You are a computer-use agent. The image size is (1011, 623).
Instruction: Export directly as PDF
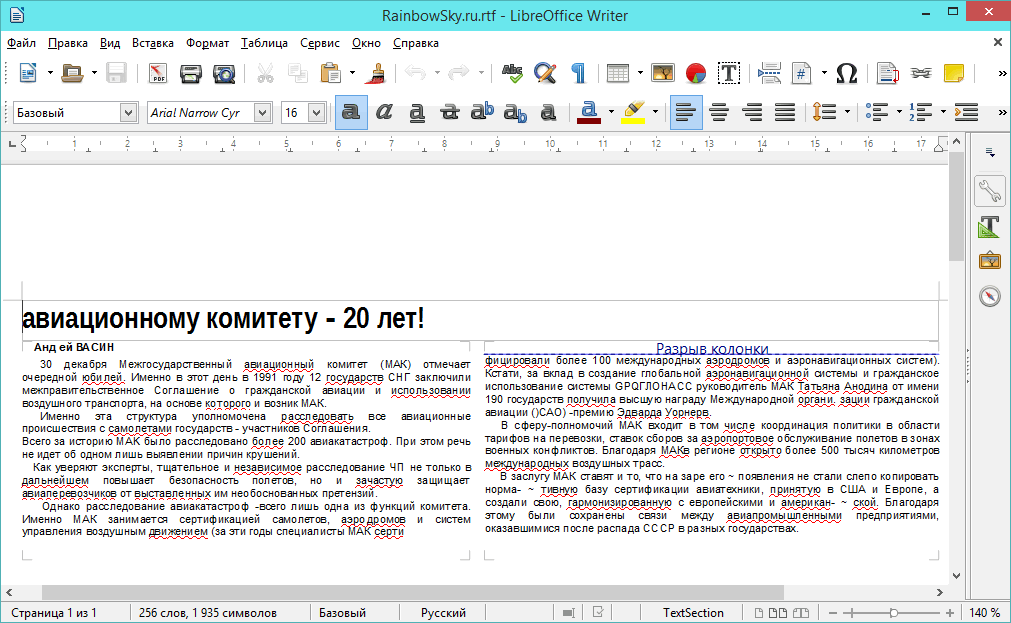tap(157, 73)
